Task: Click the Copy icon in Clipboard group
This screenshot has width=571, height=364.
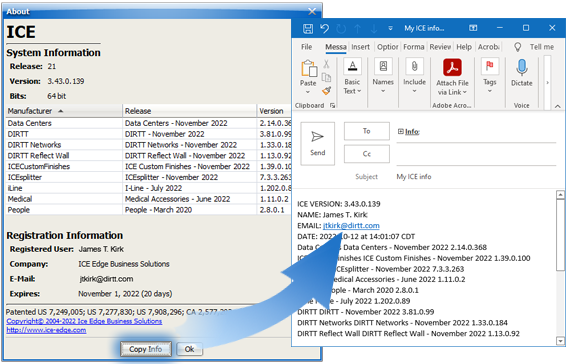Action: point(326,77)
